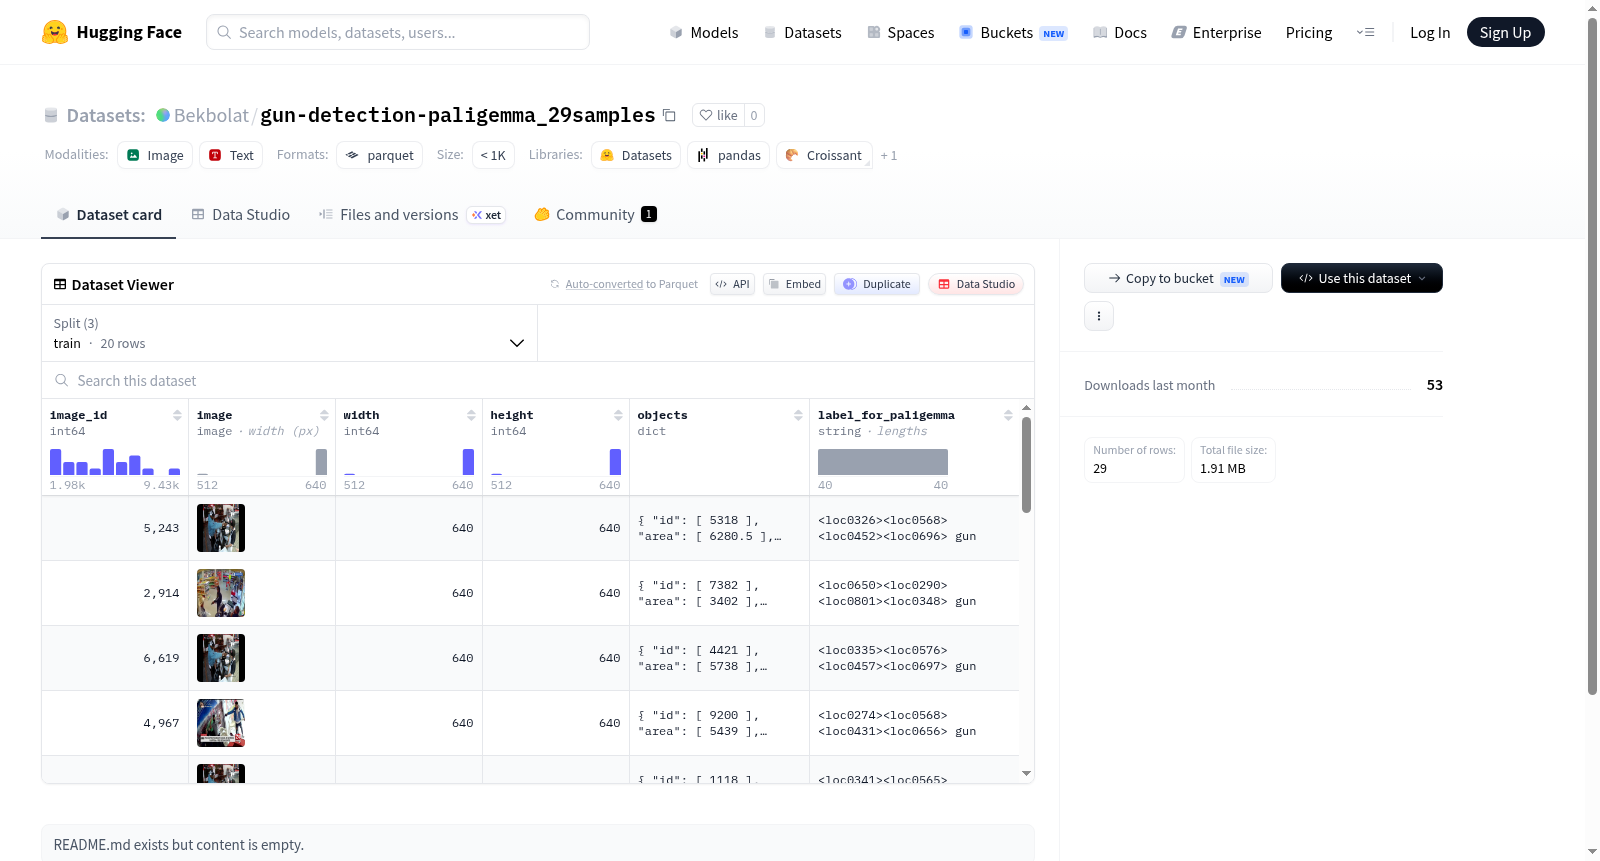1600x861 pixels.
Task: Go to Spaces in the top navigation
Action: coord(900,33)
